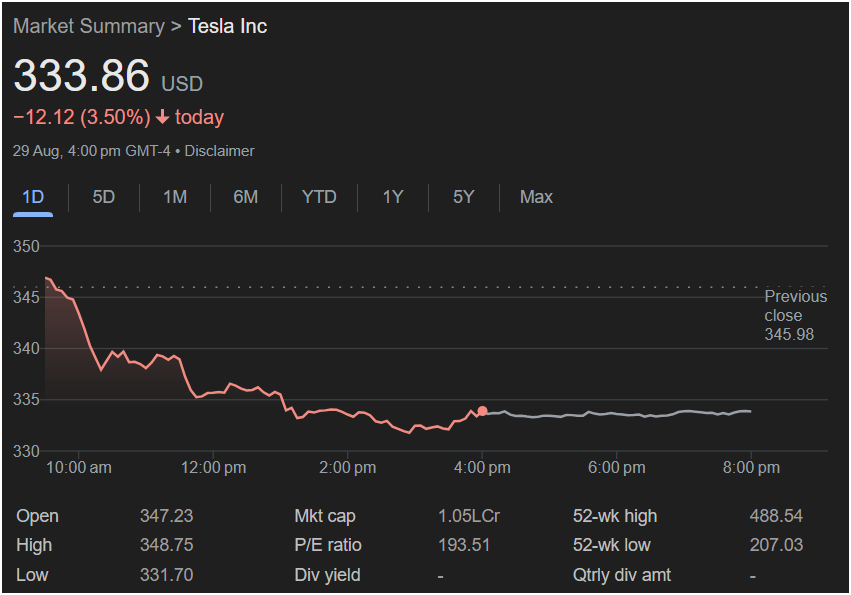The height and width of the screenshot is (595, 851).
Task: Select the 1Y time range tab
Action: 393,197
